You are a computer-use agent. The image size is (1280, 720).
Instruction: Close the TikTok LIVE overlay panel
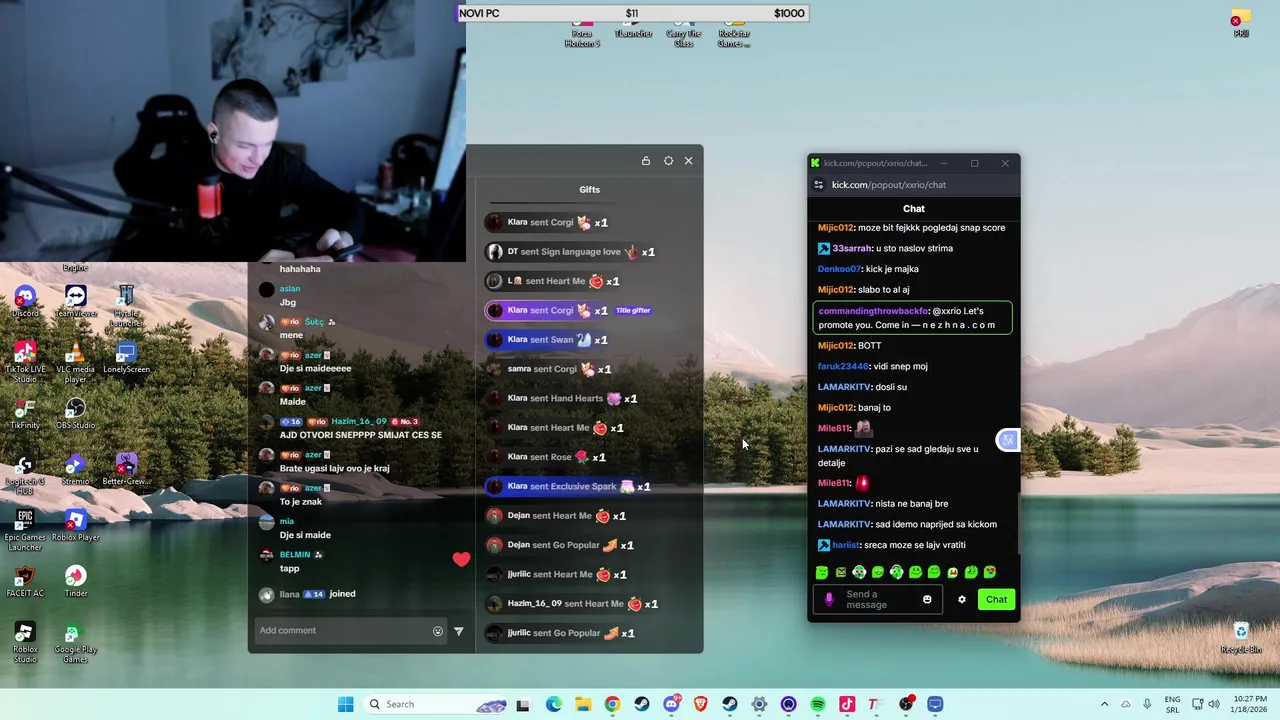pos(688,161)
